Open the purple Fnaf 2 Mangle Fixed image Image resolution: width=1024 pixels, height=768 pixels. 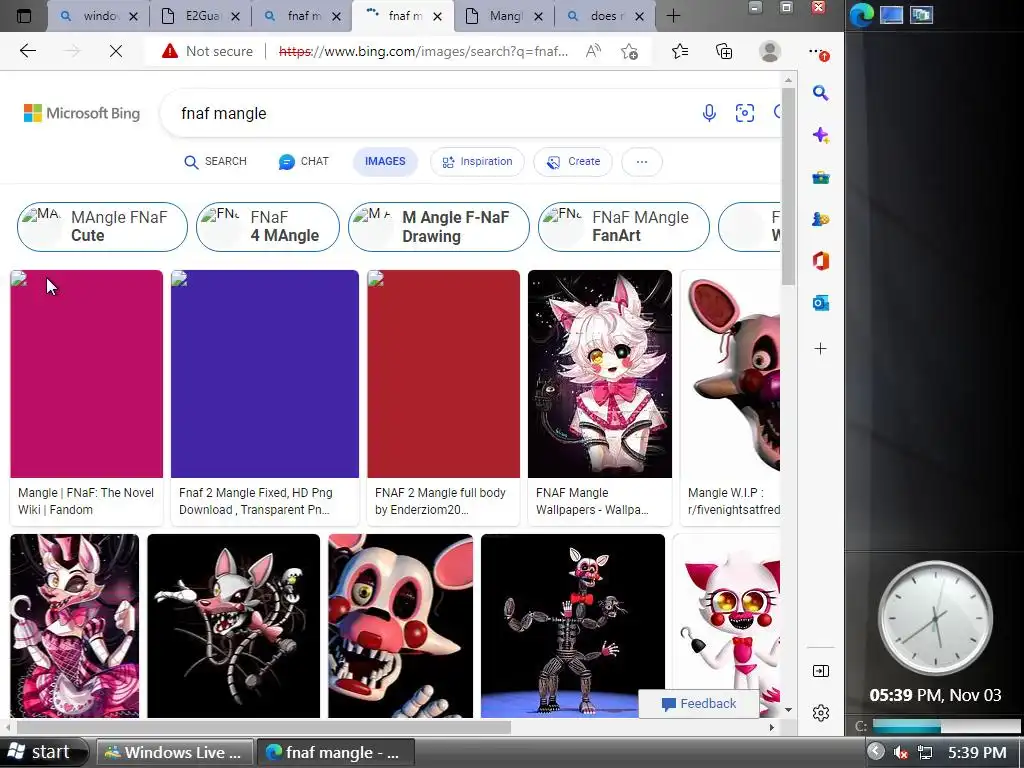pyautogui.click(x=265, y=374)
